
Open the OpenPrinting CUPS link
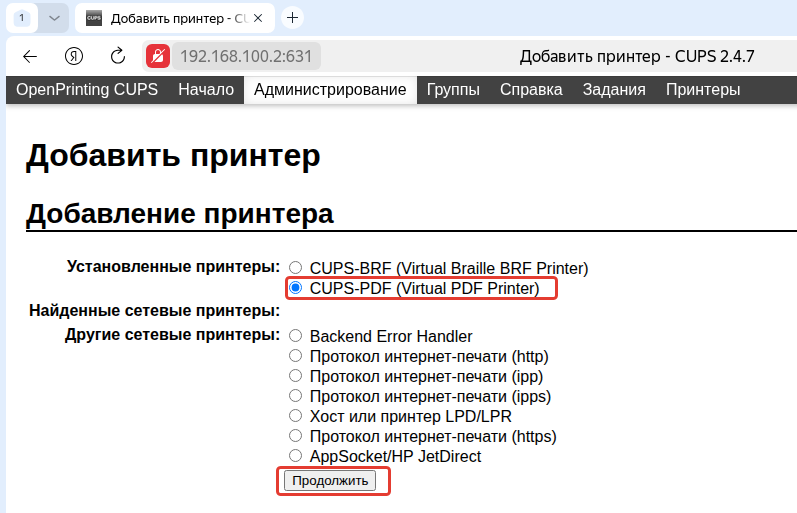[x=87, y=90]
